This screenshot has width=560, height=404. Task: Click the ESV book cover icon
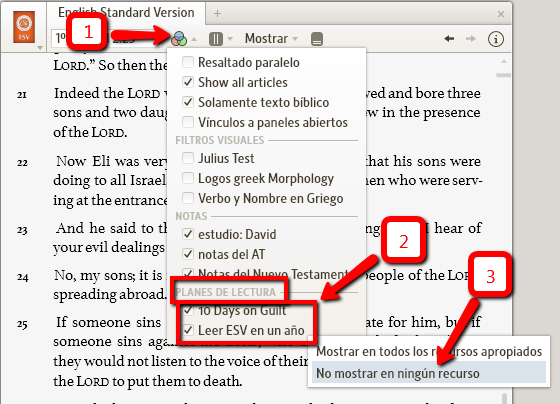[24, 27]
